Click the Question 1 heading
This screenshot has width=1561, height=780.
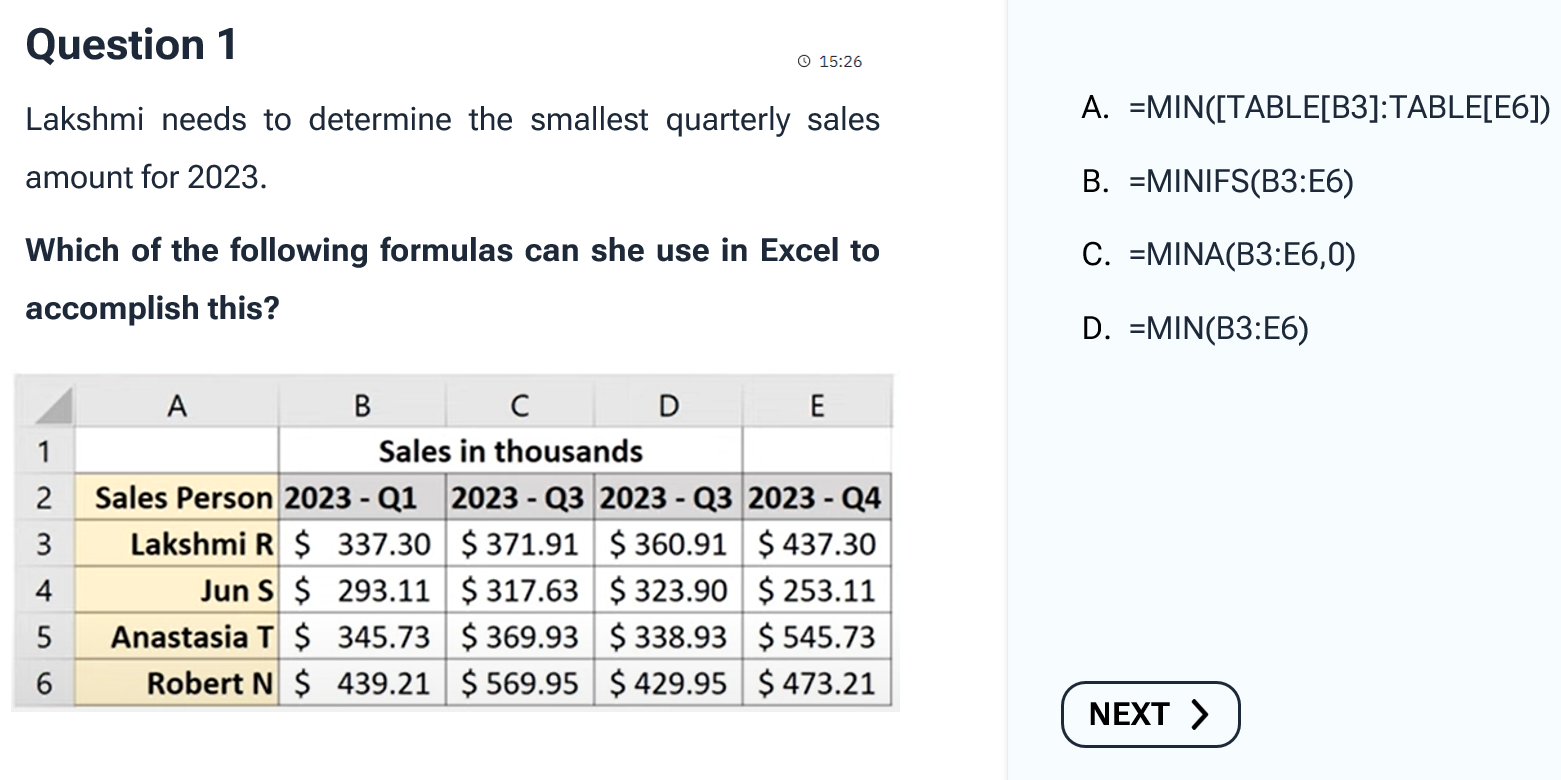pos(131,45)
